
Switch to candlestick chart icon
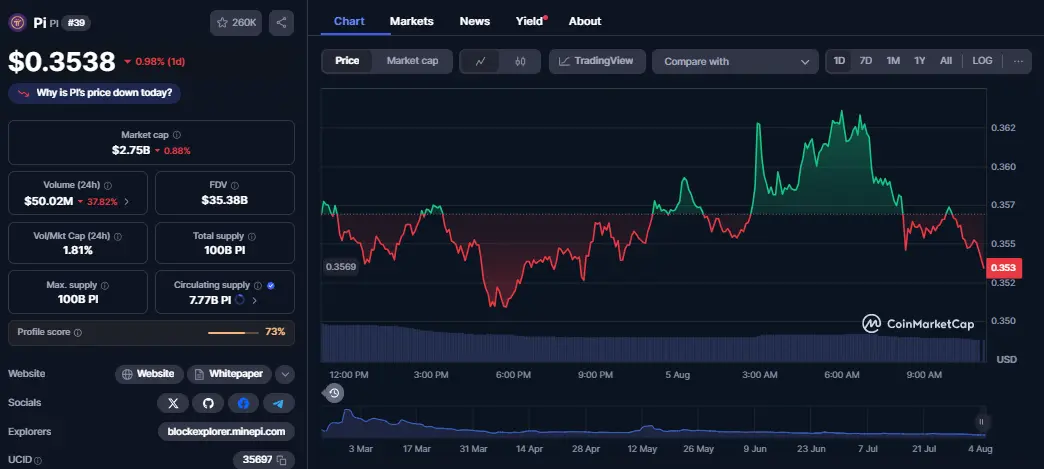(x=520, y=61)
